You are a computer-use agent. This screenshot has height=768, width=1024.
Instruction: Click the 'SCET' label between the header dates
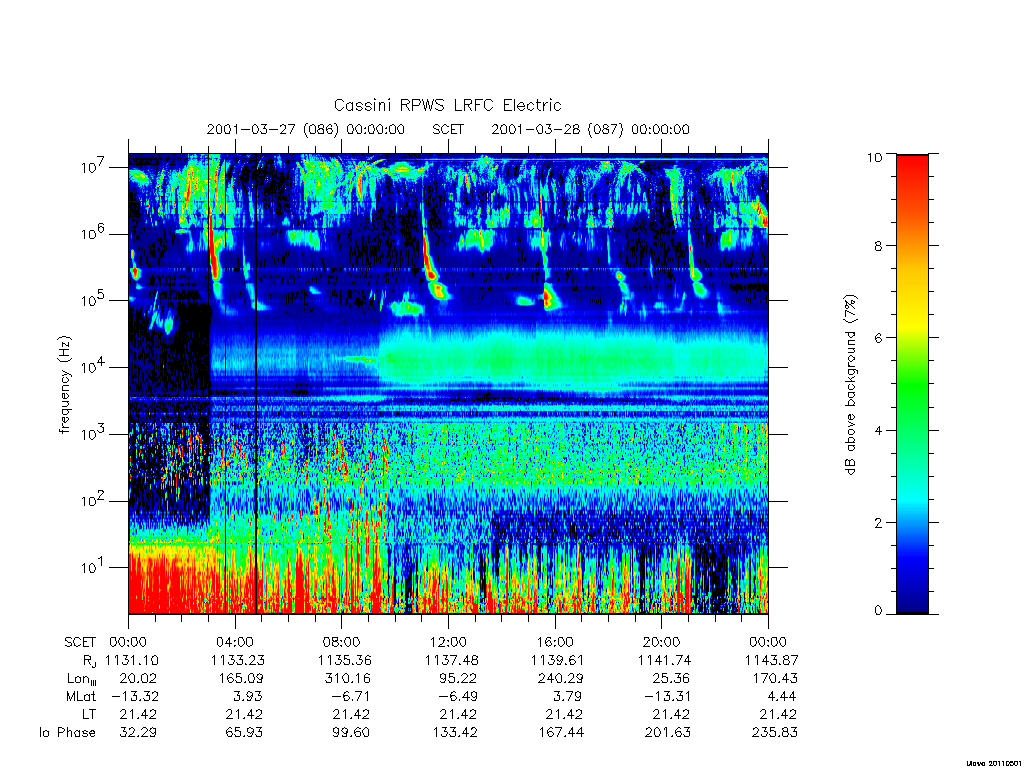pyautogui.click(x=448, y=129)
